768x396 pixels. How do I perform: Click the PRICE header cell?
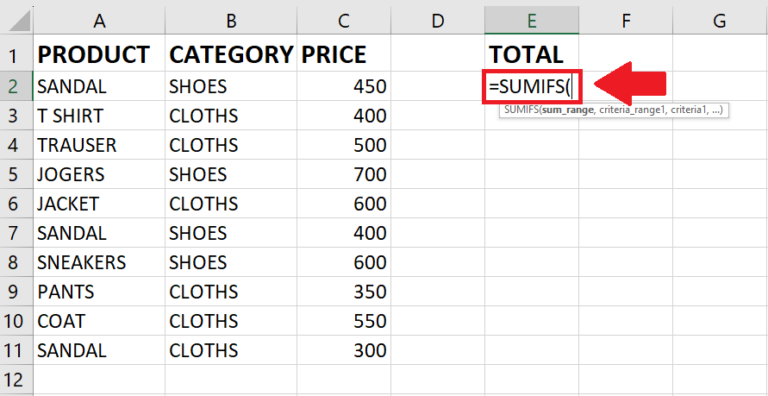(x=344, y=54)
